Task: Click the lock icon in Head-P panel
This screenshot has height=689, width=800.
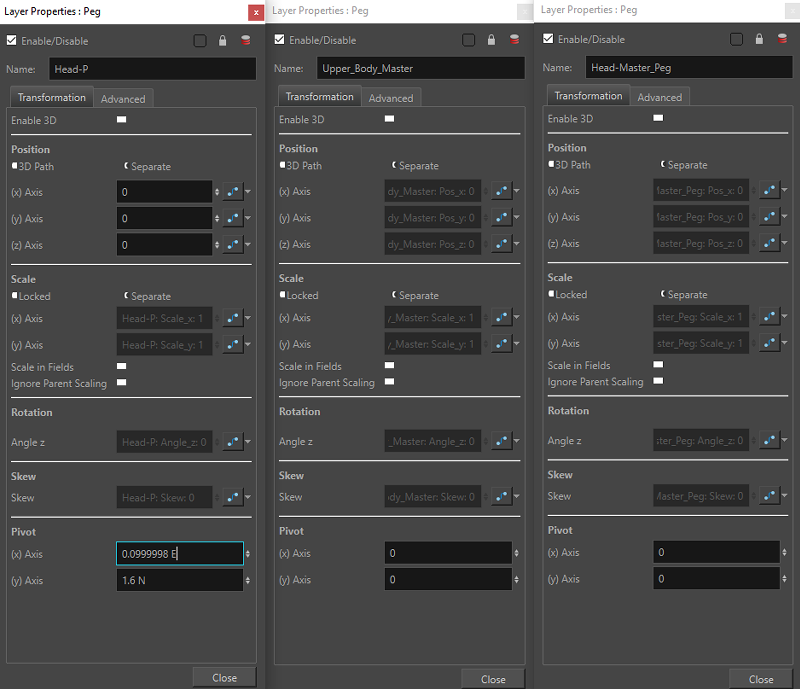Action: click(x=222, y=41)
